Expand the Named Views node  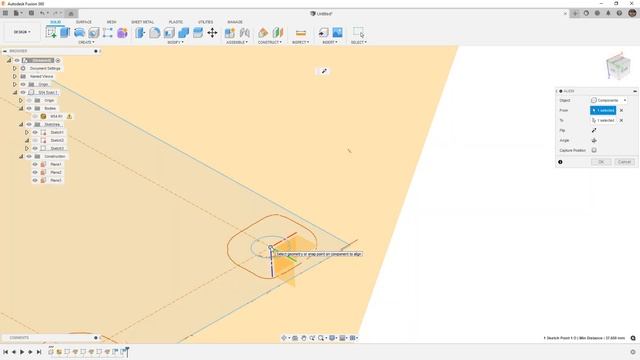point(15,76)
